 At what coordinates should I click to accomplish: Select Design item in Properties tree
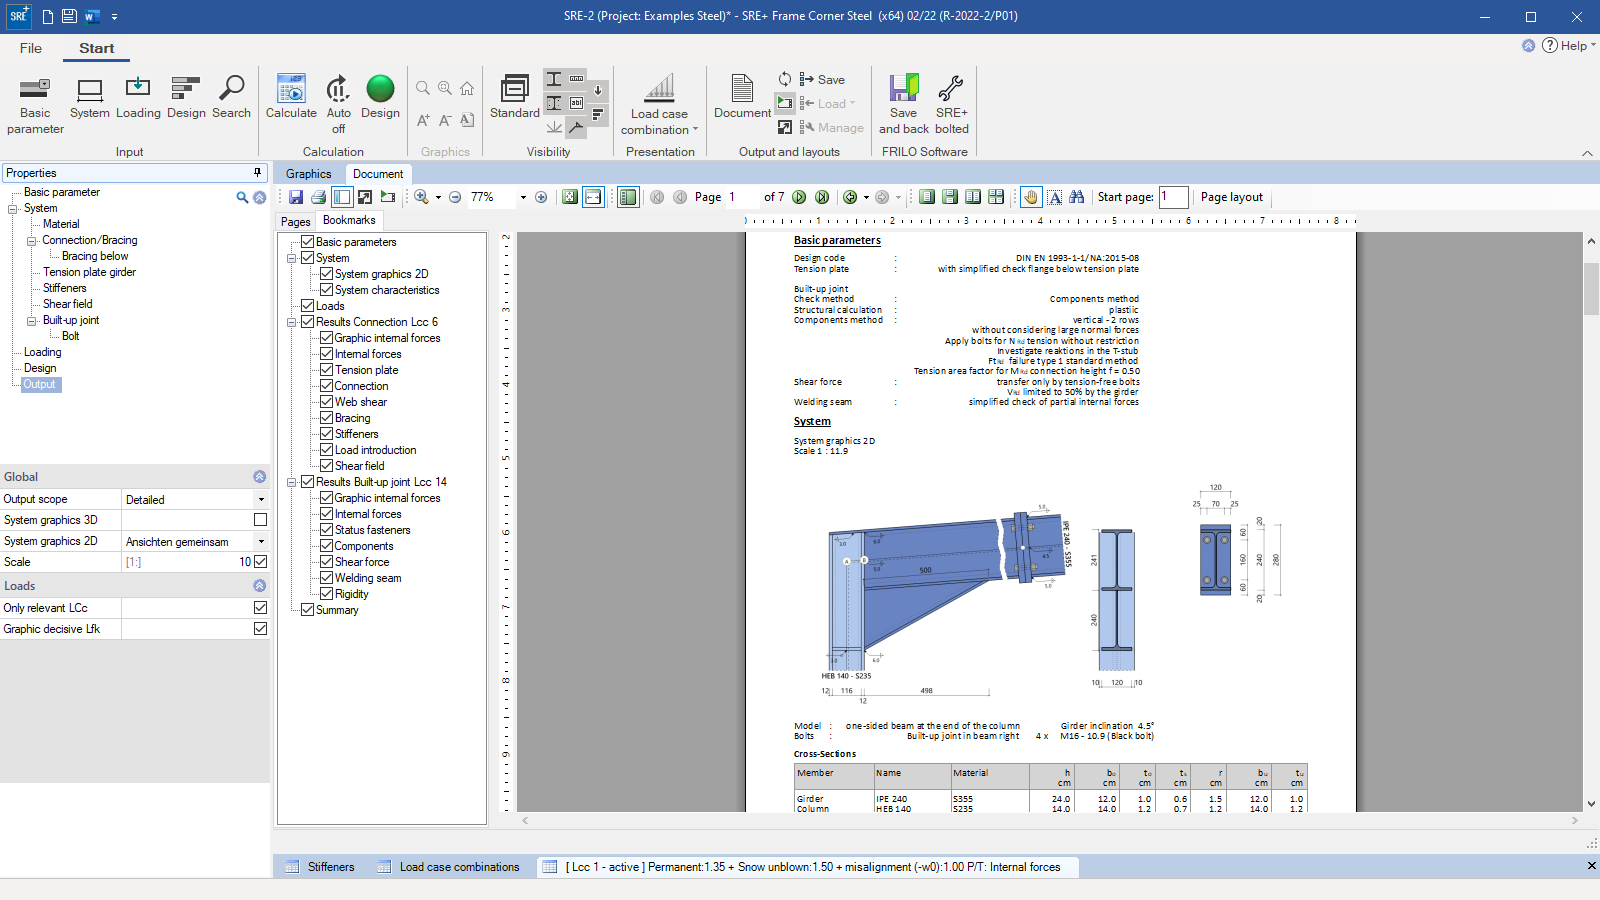pyautogui.click(x=40, y=368)
